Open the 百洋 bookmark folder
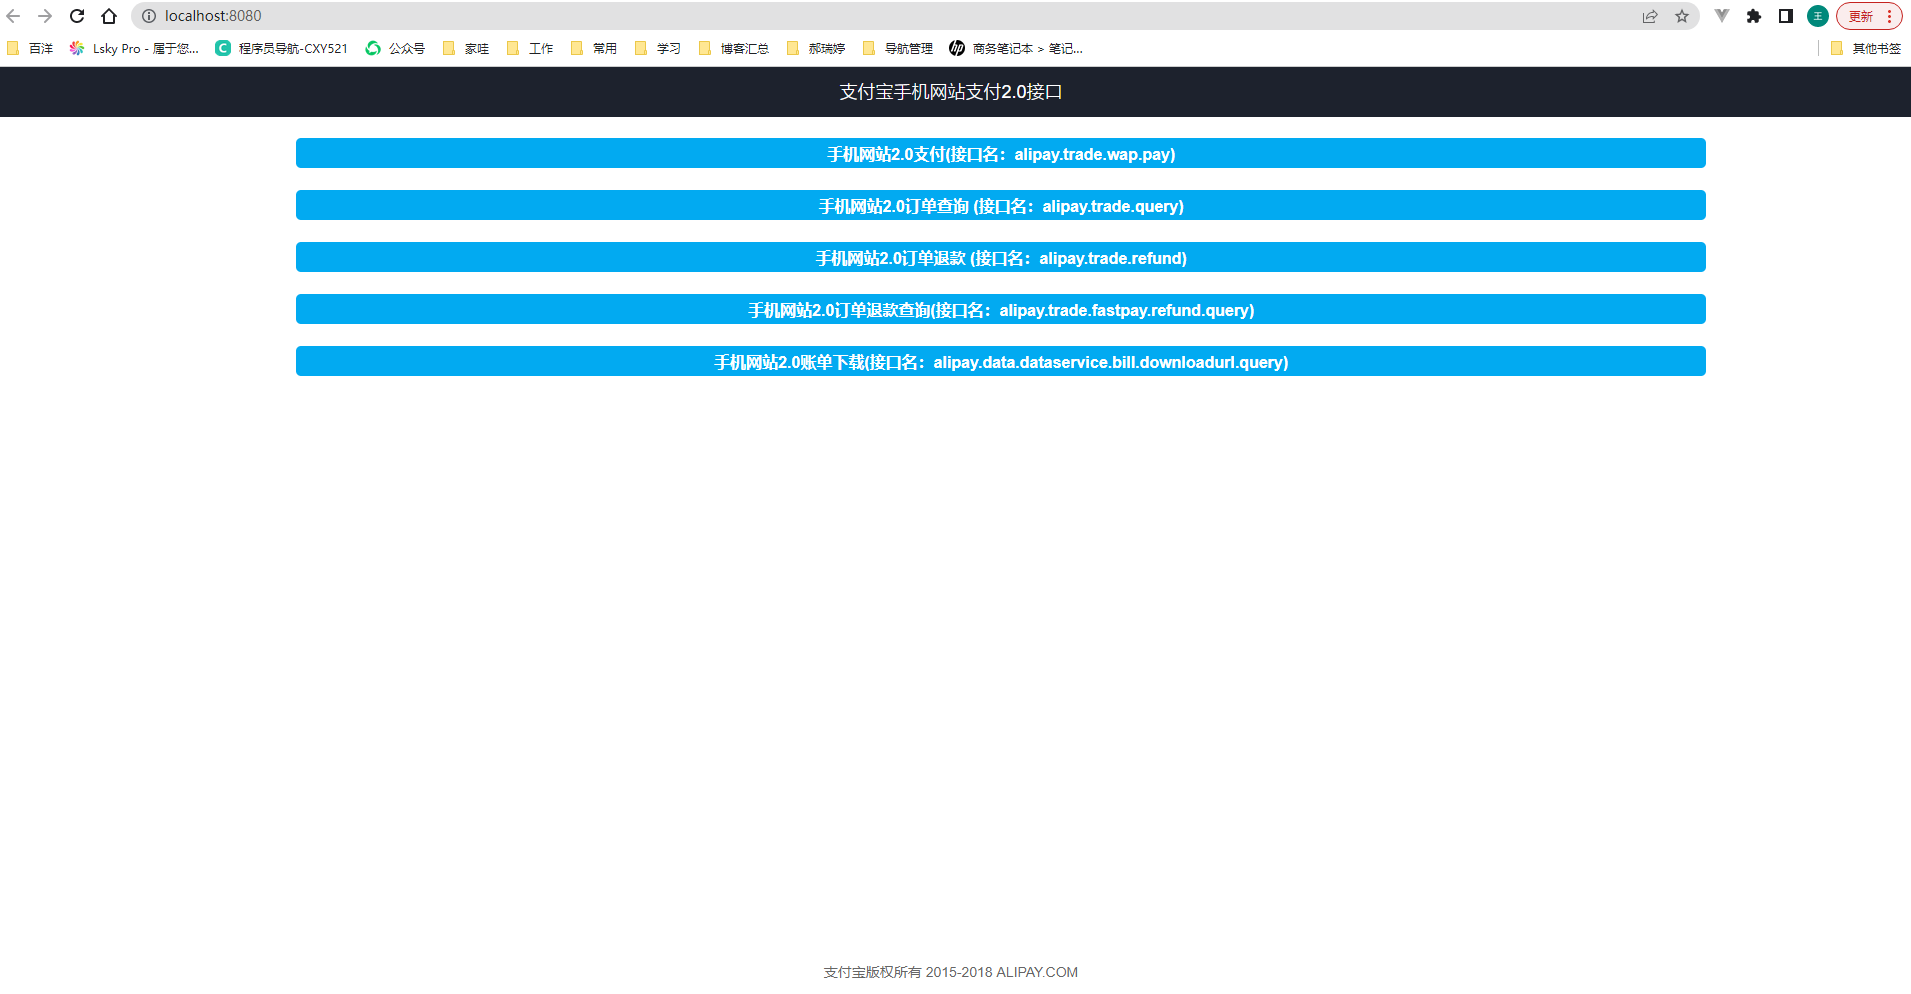The image size is (1911, 994). (30, 48)
